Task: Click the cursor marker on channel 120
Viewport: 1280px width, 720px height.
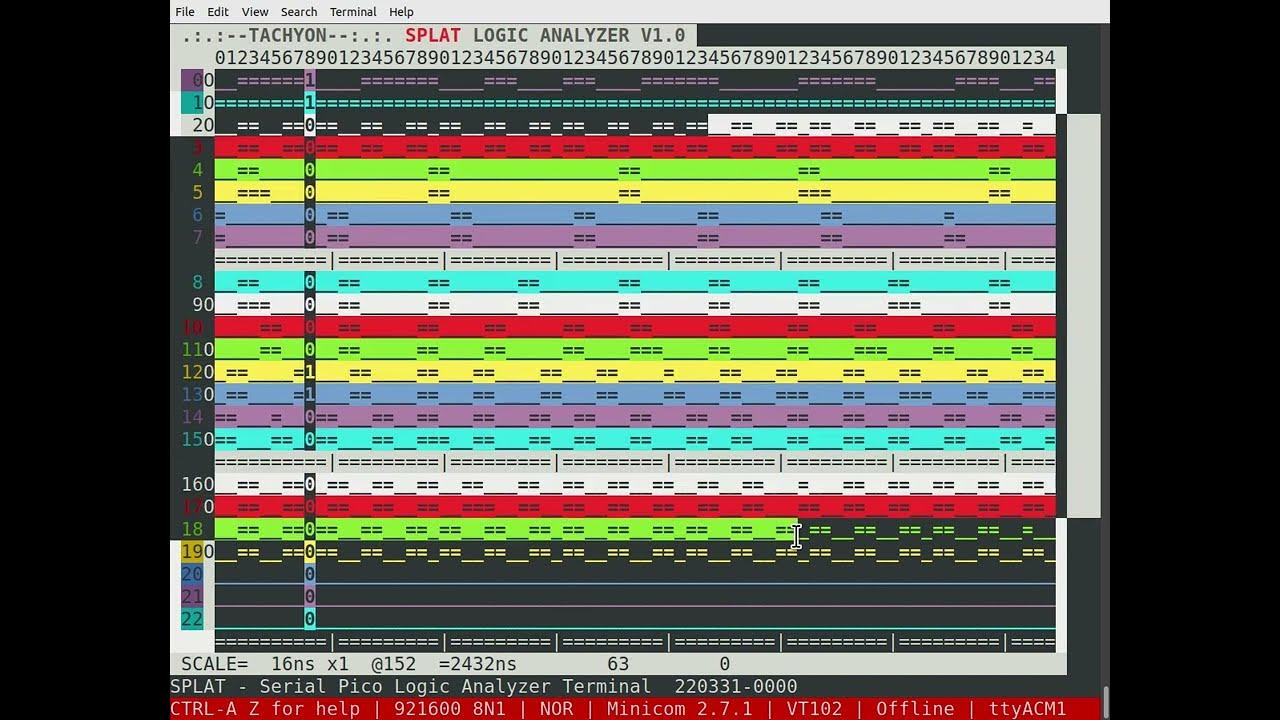Action: pos(310,372)
